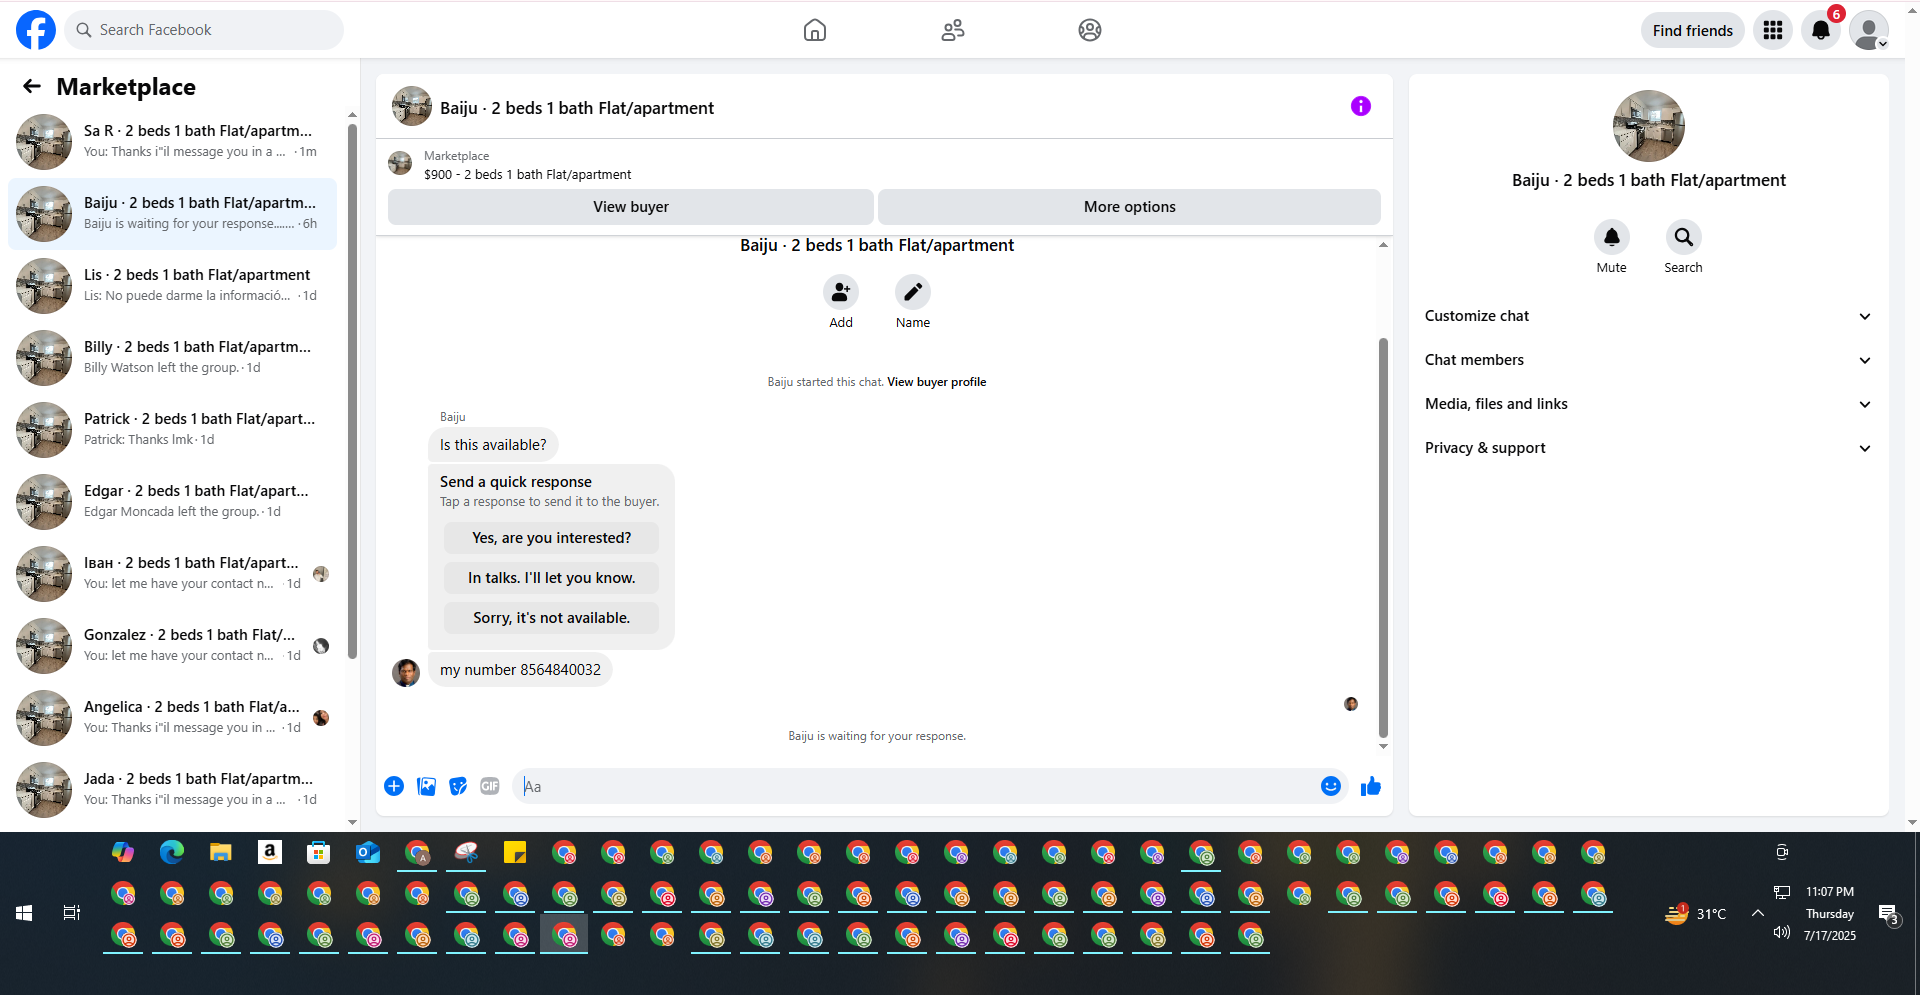Screen dimensions: 1920x995
Task: Edit the chat name with pencil icon
Action: 913,292
